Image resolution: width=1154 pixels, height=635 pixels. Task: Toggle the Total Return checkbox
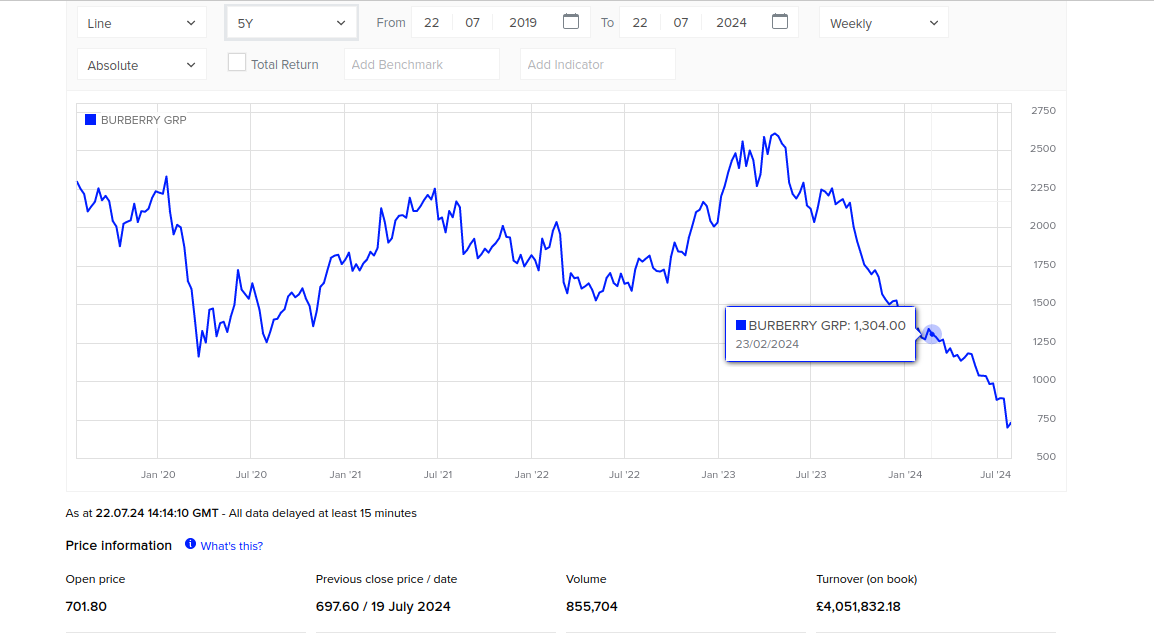(237, 63)
